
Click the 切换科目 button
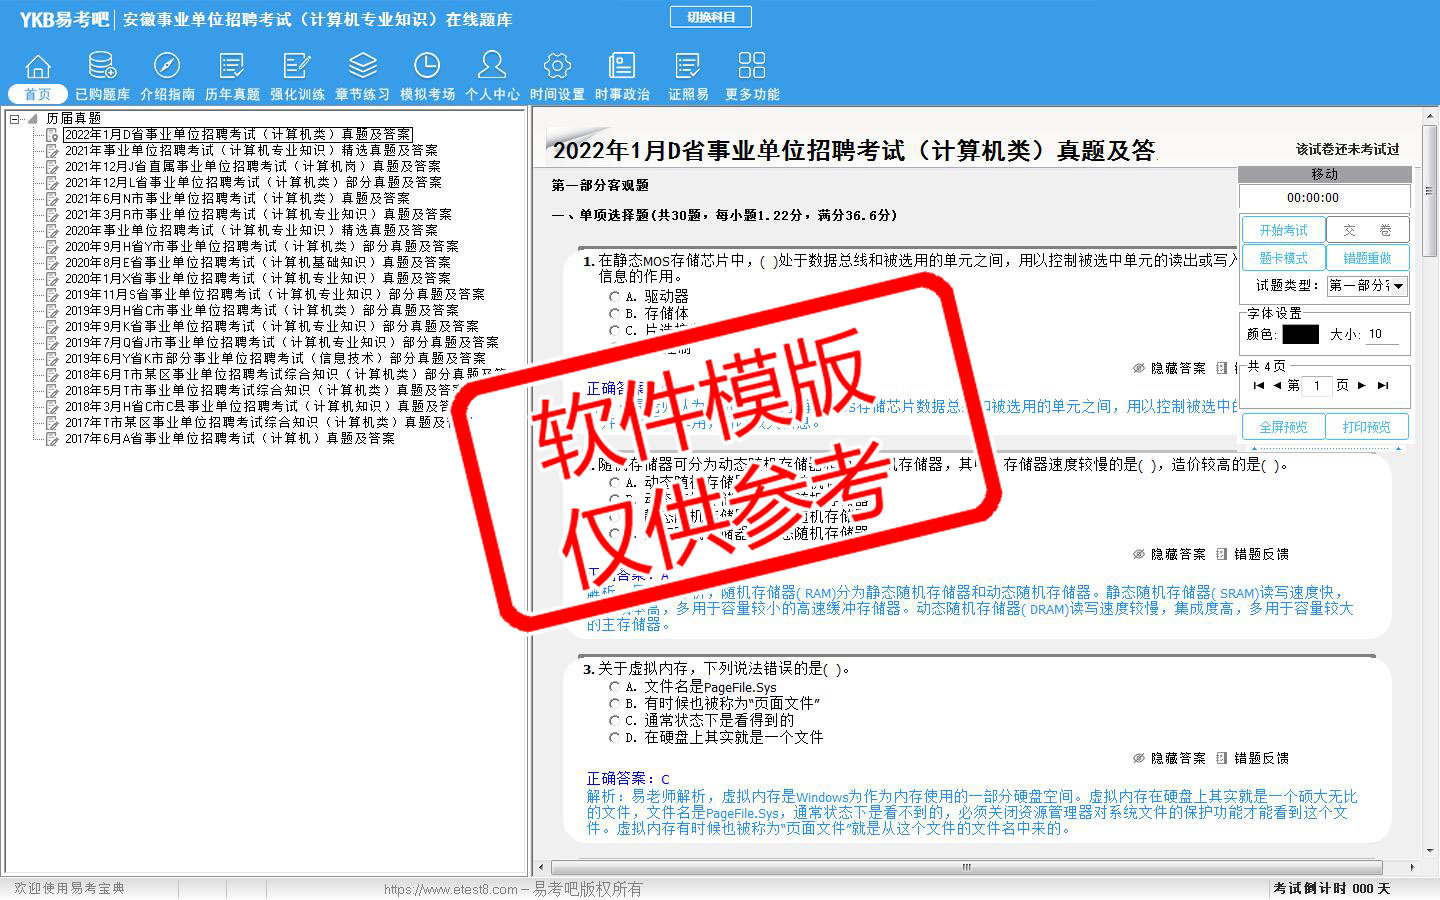[x=710, y=17]
